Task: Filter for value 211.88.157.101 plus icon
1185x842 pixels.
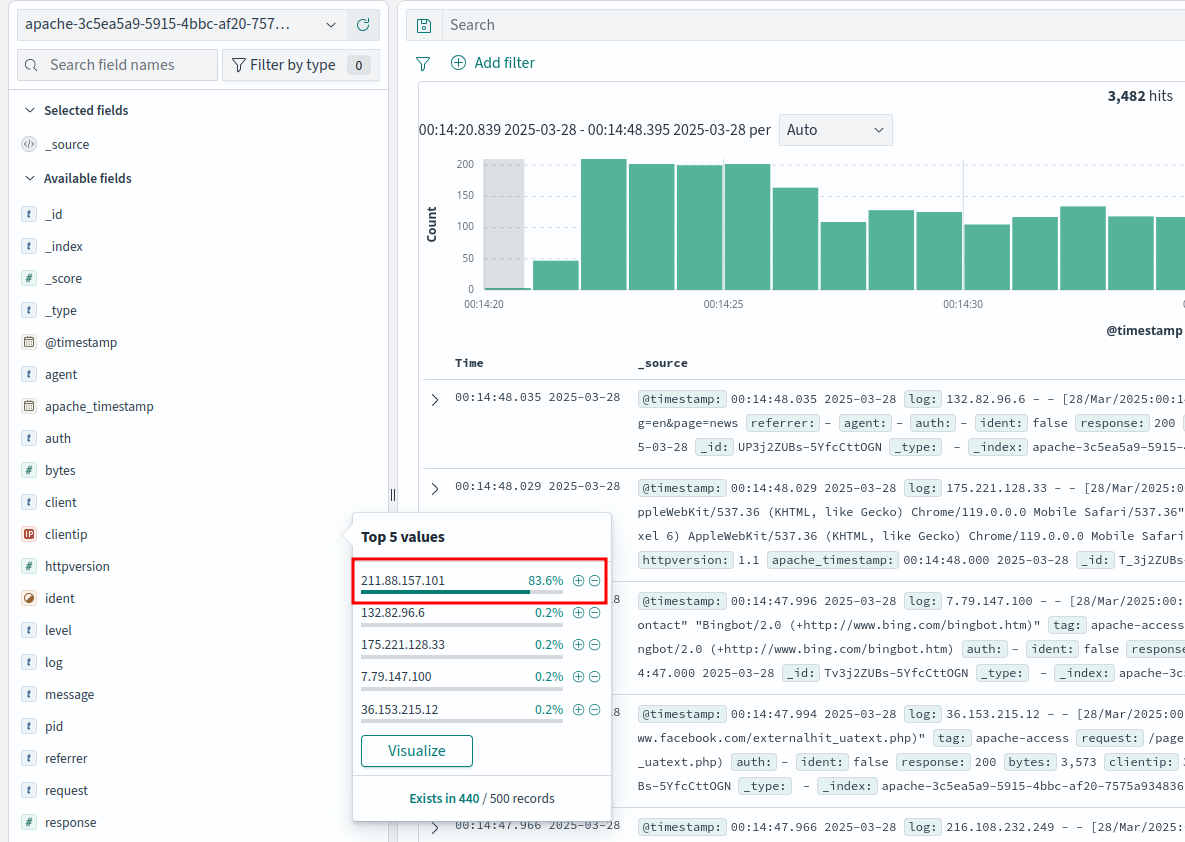Action: pyautogui.click(x=578, y=581)
